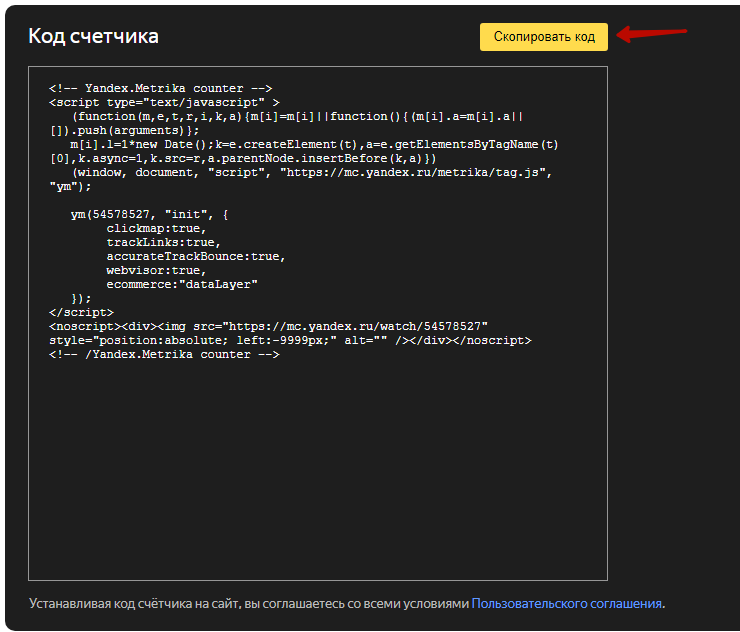Click the opening "Yandex.Metrika counter" comment line
This screenshot has width=740, height=632.
(160, 88)
